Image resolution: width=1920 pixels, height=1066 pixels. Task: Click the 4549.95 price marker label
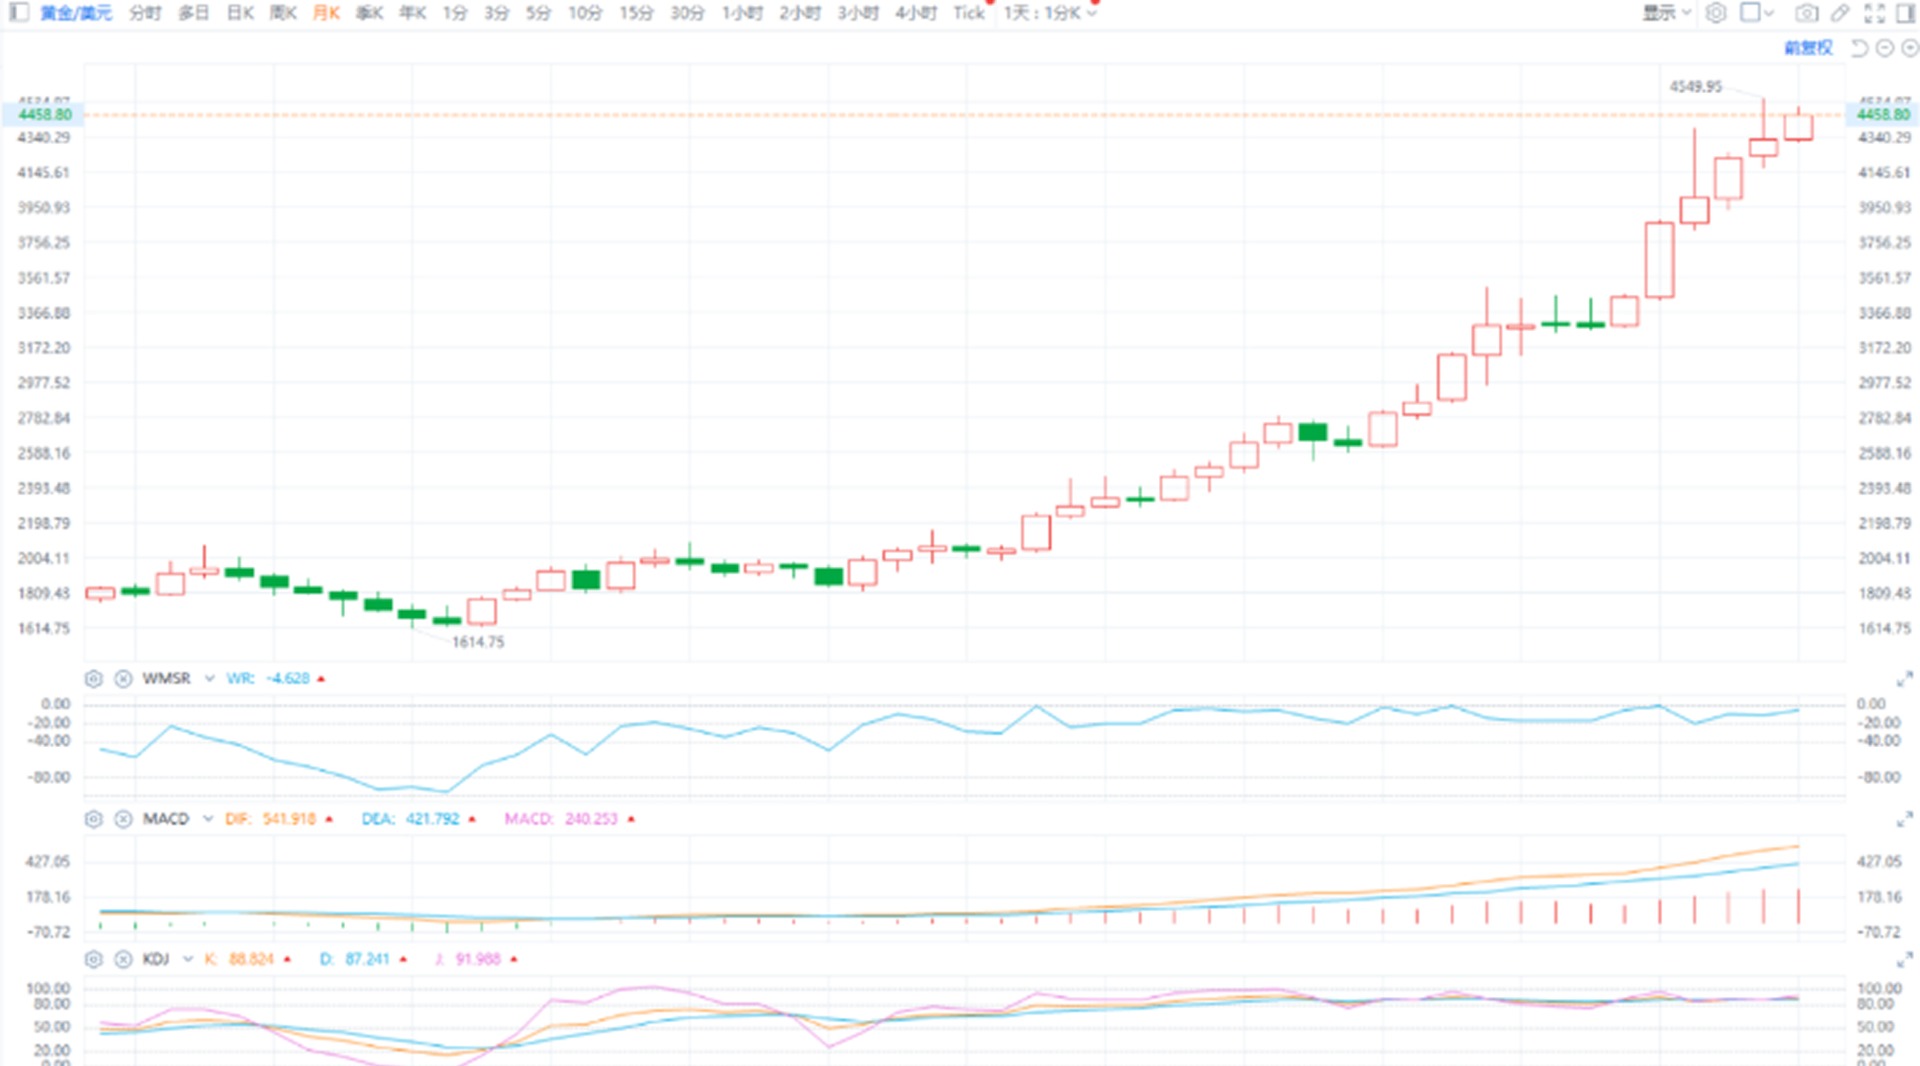[1695, 86]
